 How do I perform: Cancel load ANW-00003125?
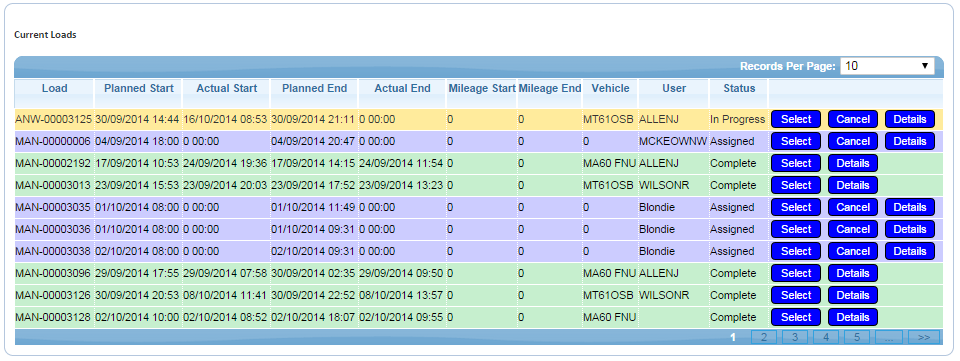853,119
